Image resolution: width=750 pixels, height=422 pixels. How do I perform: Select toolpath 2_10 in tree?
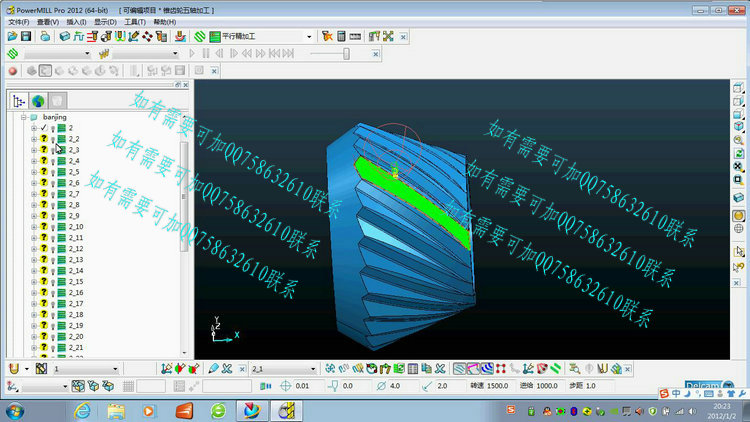coord(76,227)
